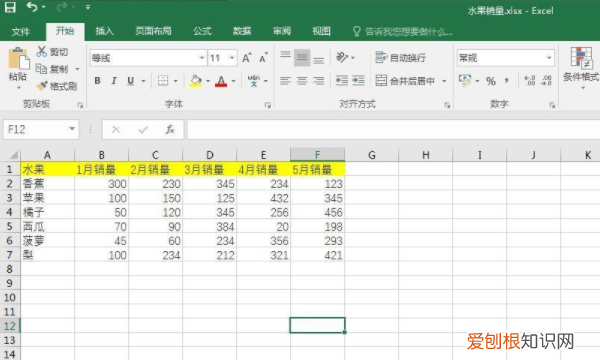This screenshot has height=360, width=600.
Task: Apply yellow fill color bucket
Action: tap(196, 81)
